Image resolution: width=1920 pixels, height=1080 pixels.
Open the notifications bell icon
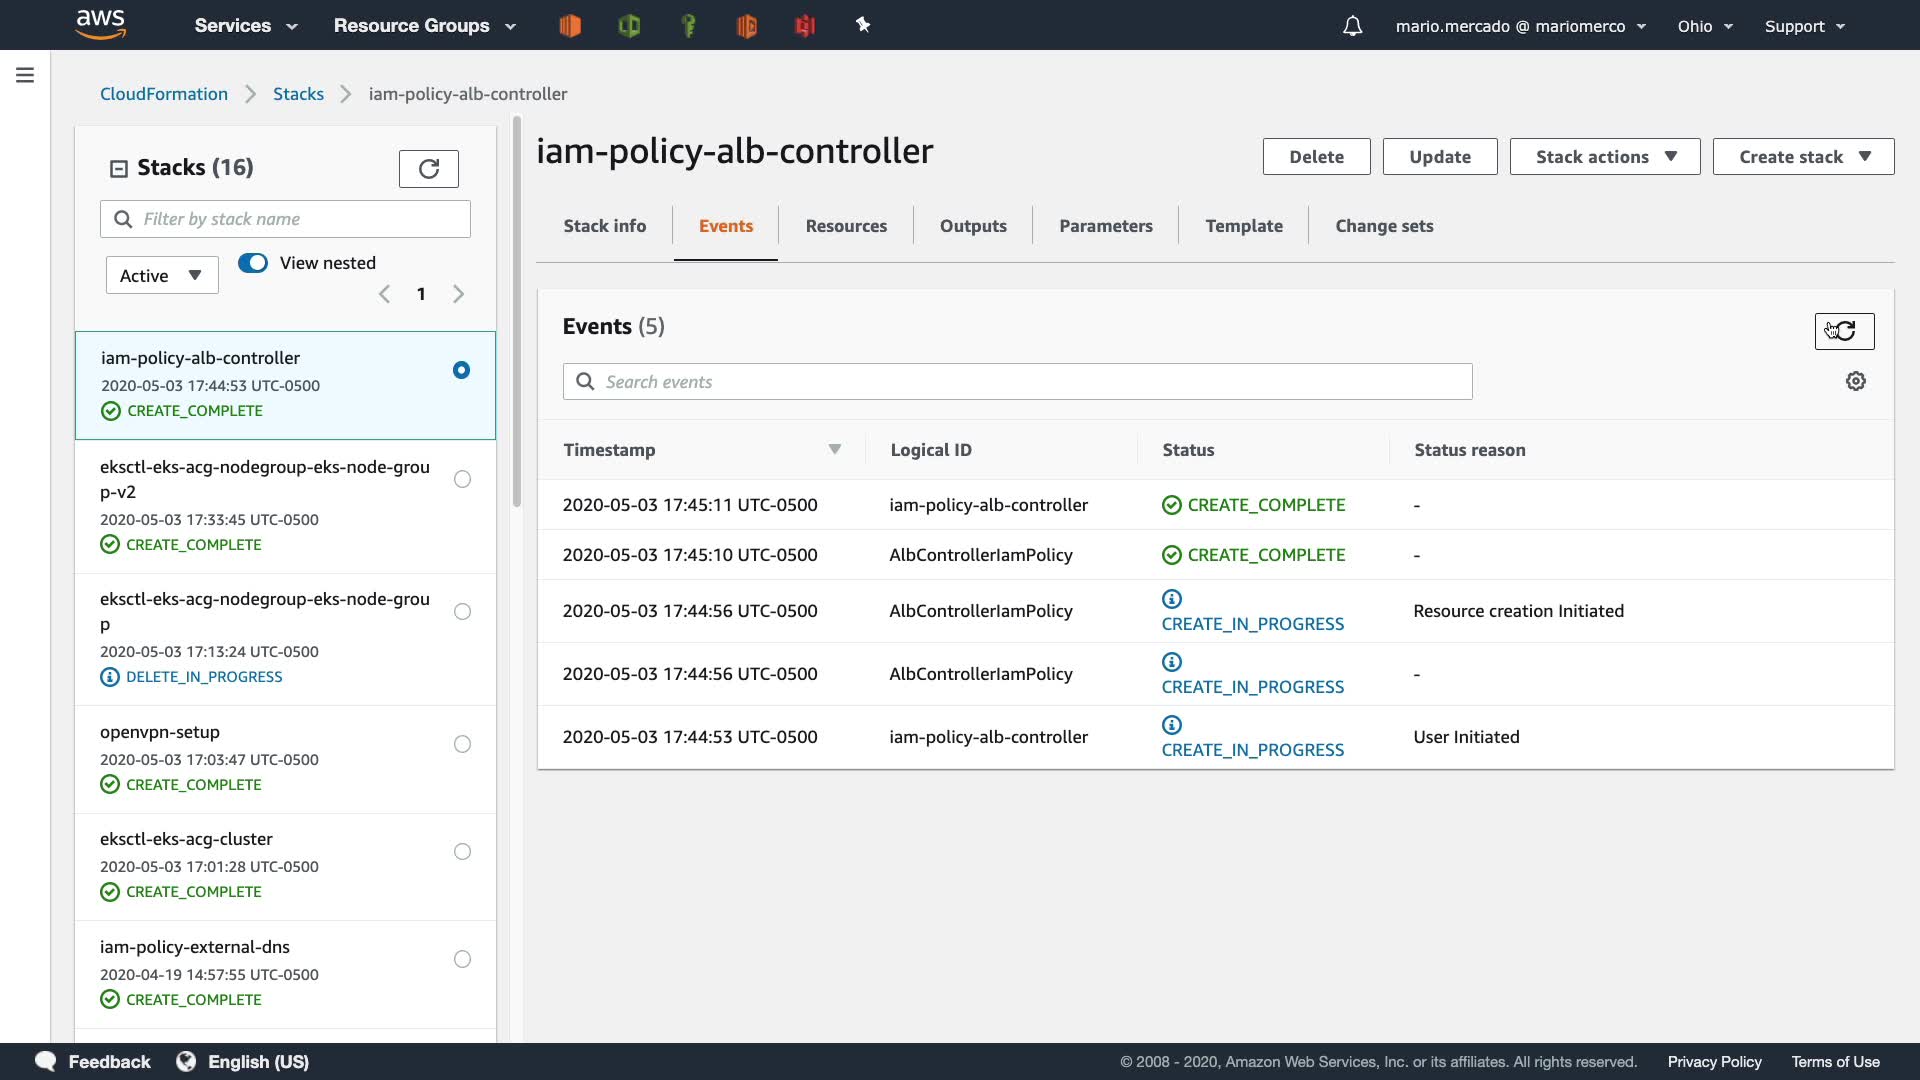(1352, 26)
